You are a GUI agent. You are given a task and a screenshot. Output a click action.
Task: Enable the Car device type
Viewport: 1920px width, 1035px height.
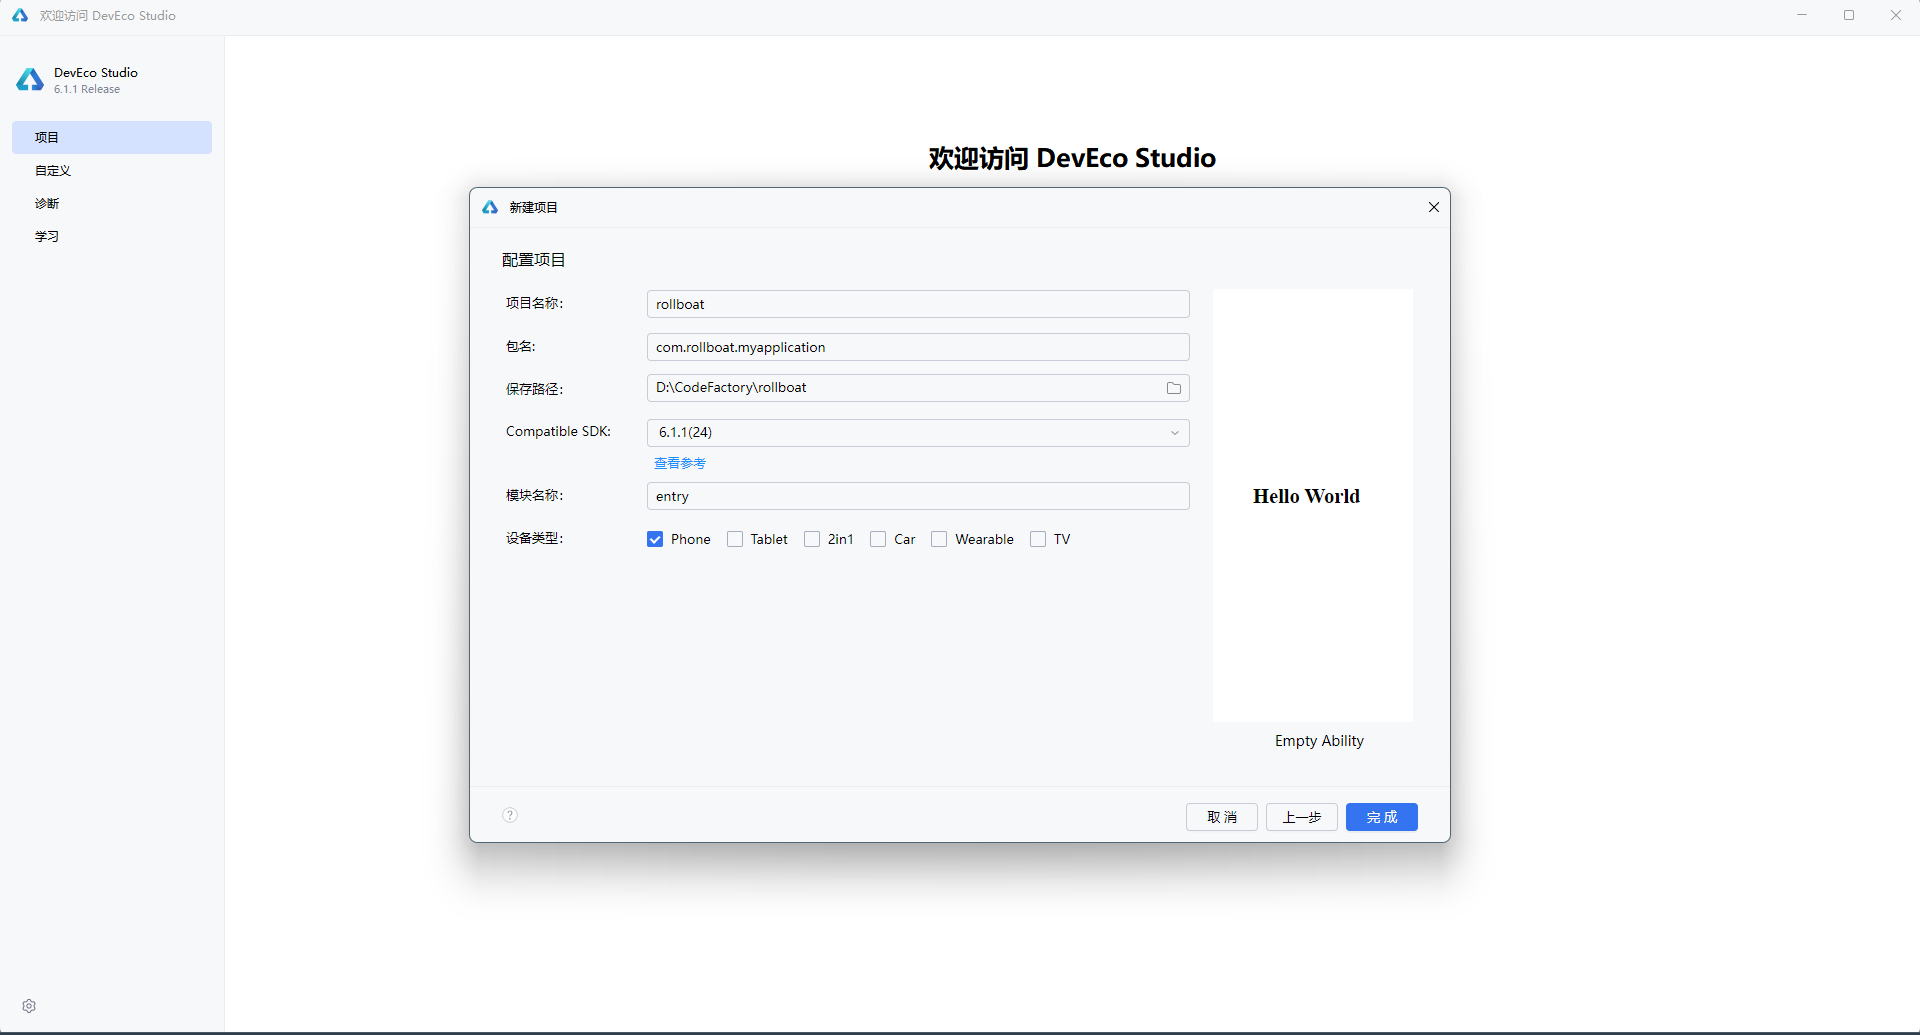878,539
